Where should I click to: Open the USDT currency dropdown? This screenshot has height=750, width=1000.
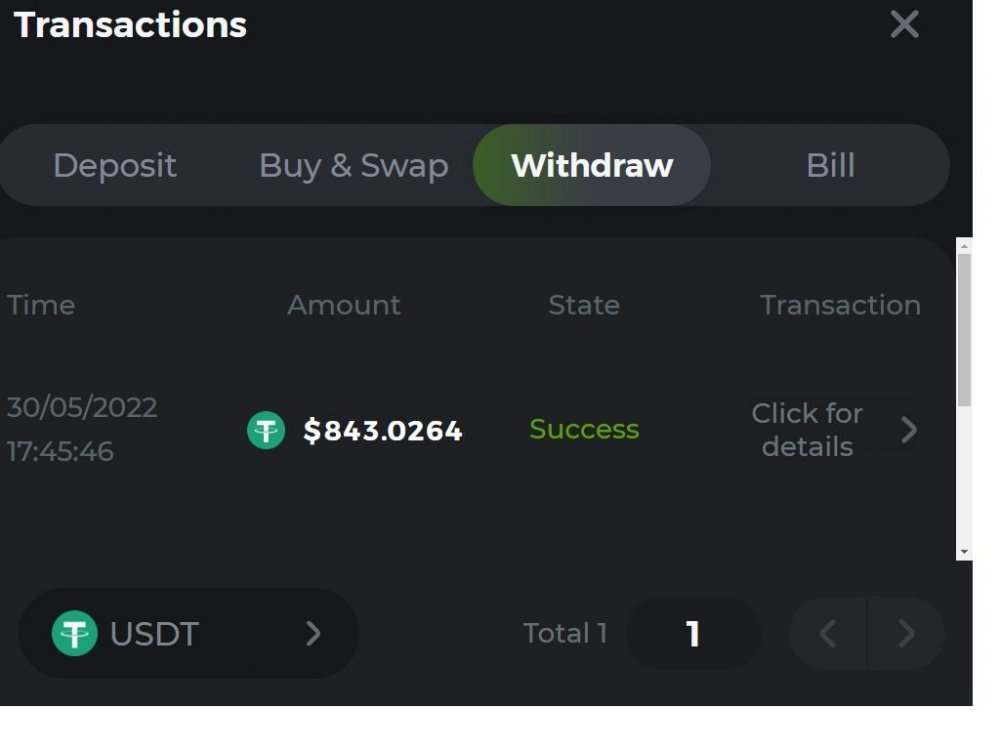coord(187,633)
